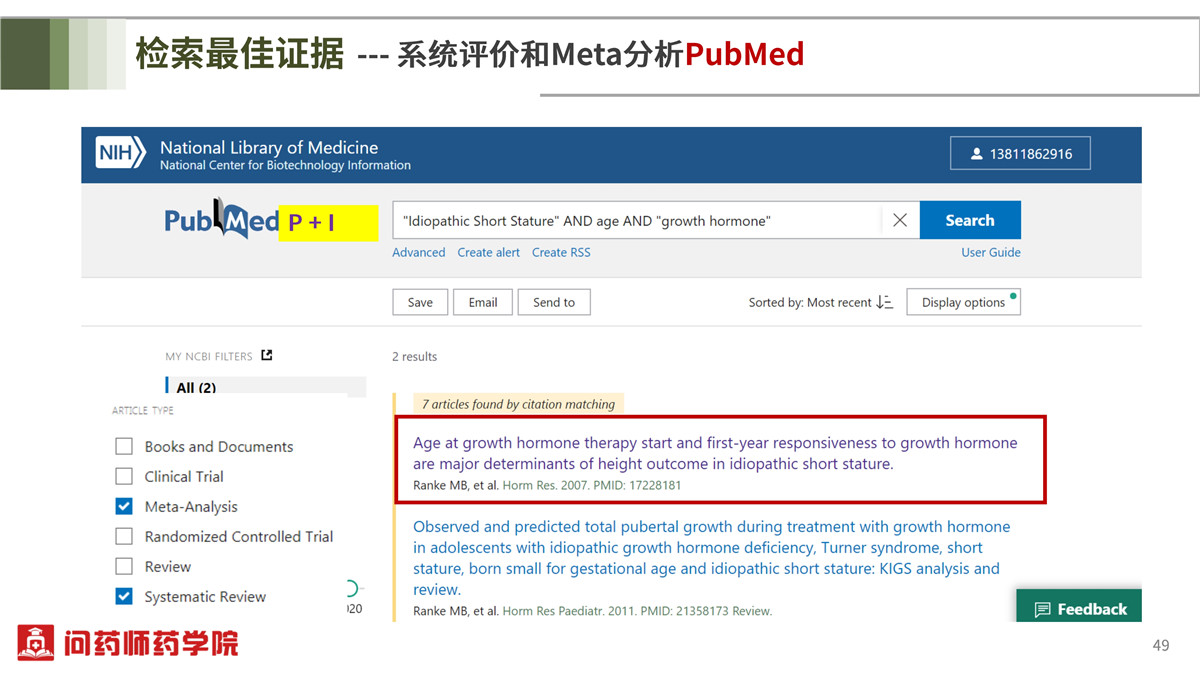
Task: Check the Books and Documents checkbox
Action: click(x=124, y=446)
